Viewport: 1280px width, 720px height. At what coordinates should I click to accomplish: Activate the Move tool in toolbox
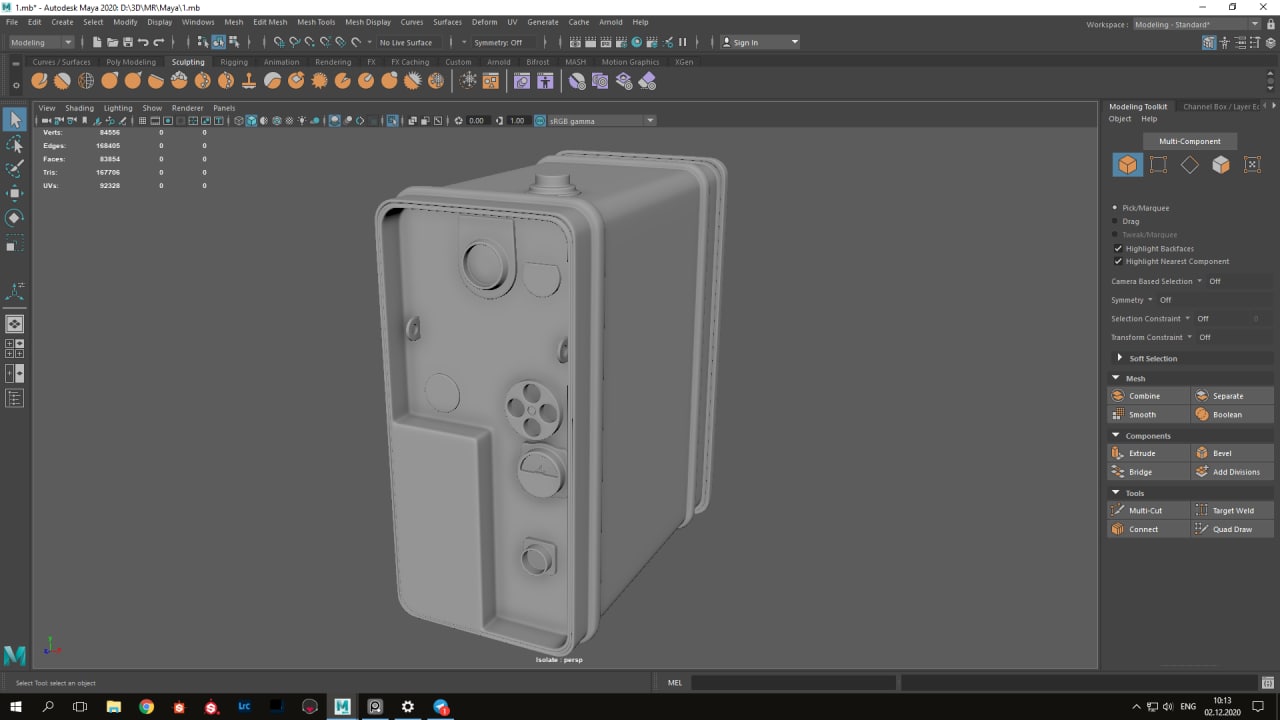(14, 193)
